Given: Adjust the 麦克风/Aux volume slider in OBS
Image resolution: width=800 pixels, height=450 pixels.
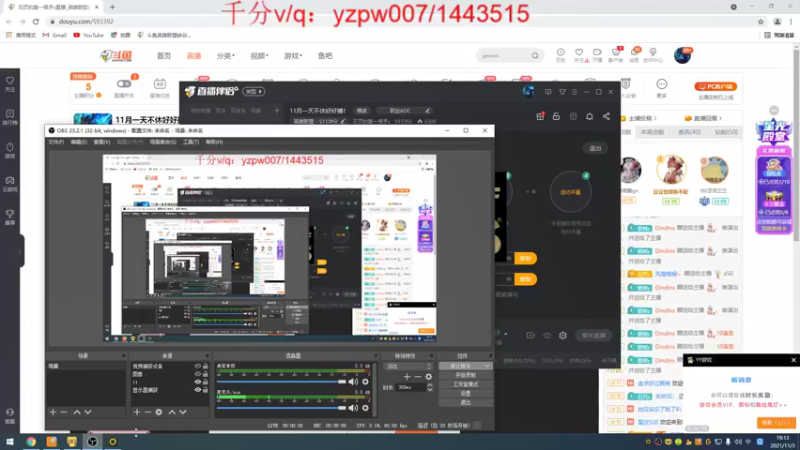Looking at the screenshot, I should point(282,408).
